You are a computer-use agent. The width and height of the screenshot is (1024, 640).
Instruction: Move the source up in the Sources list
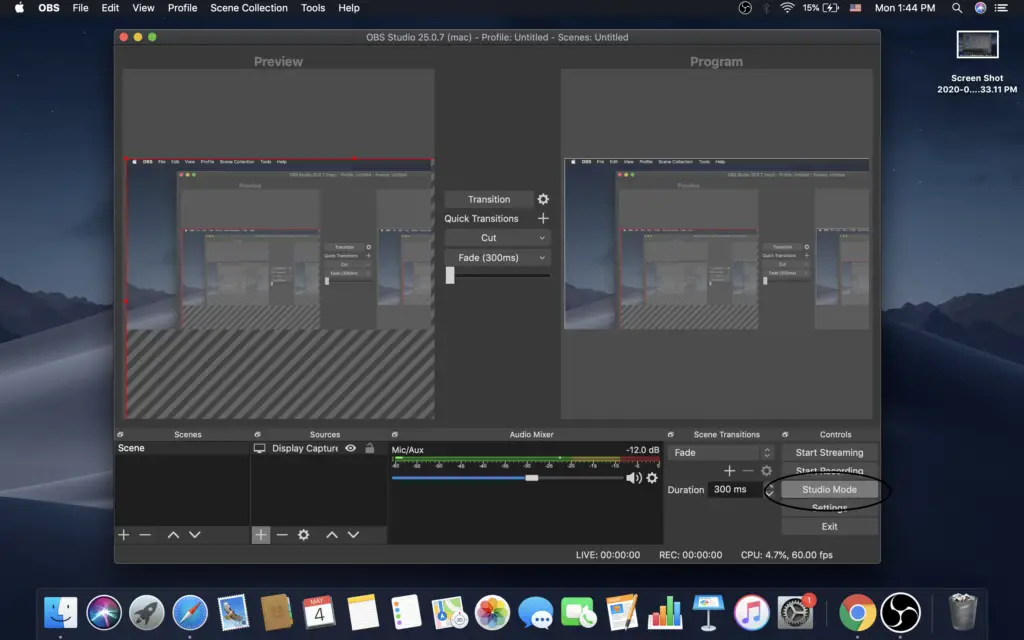pyautogui.click(x=332, y=535)
